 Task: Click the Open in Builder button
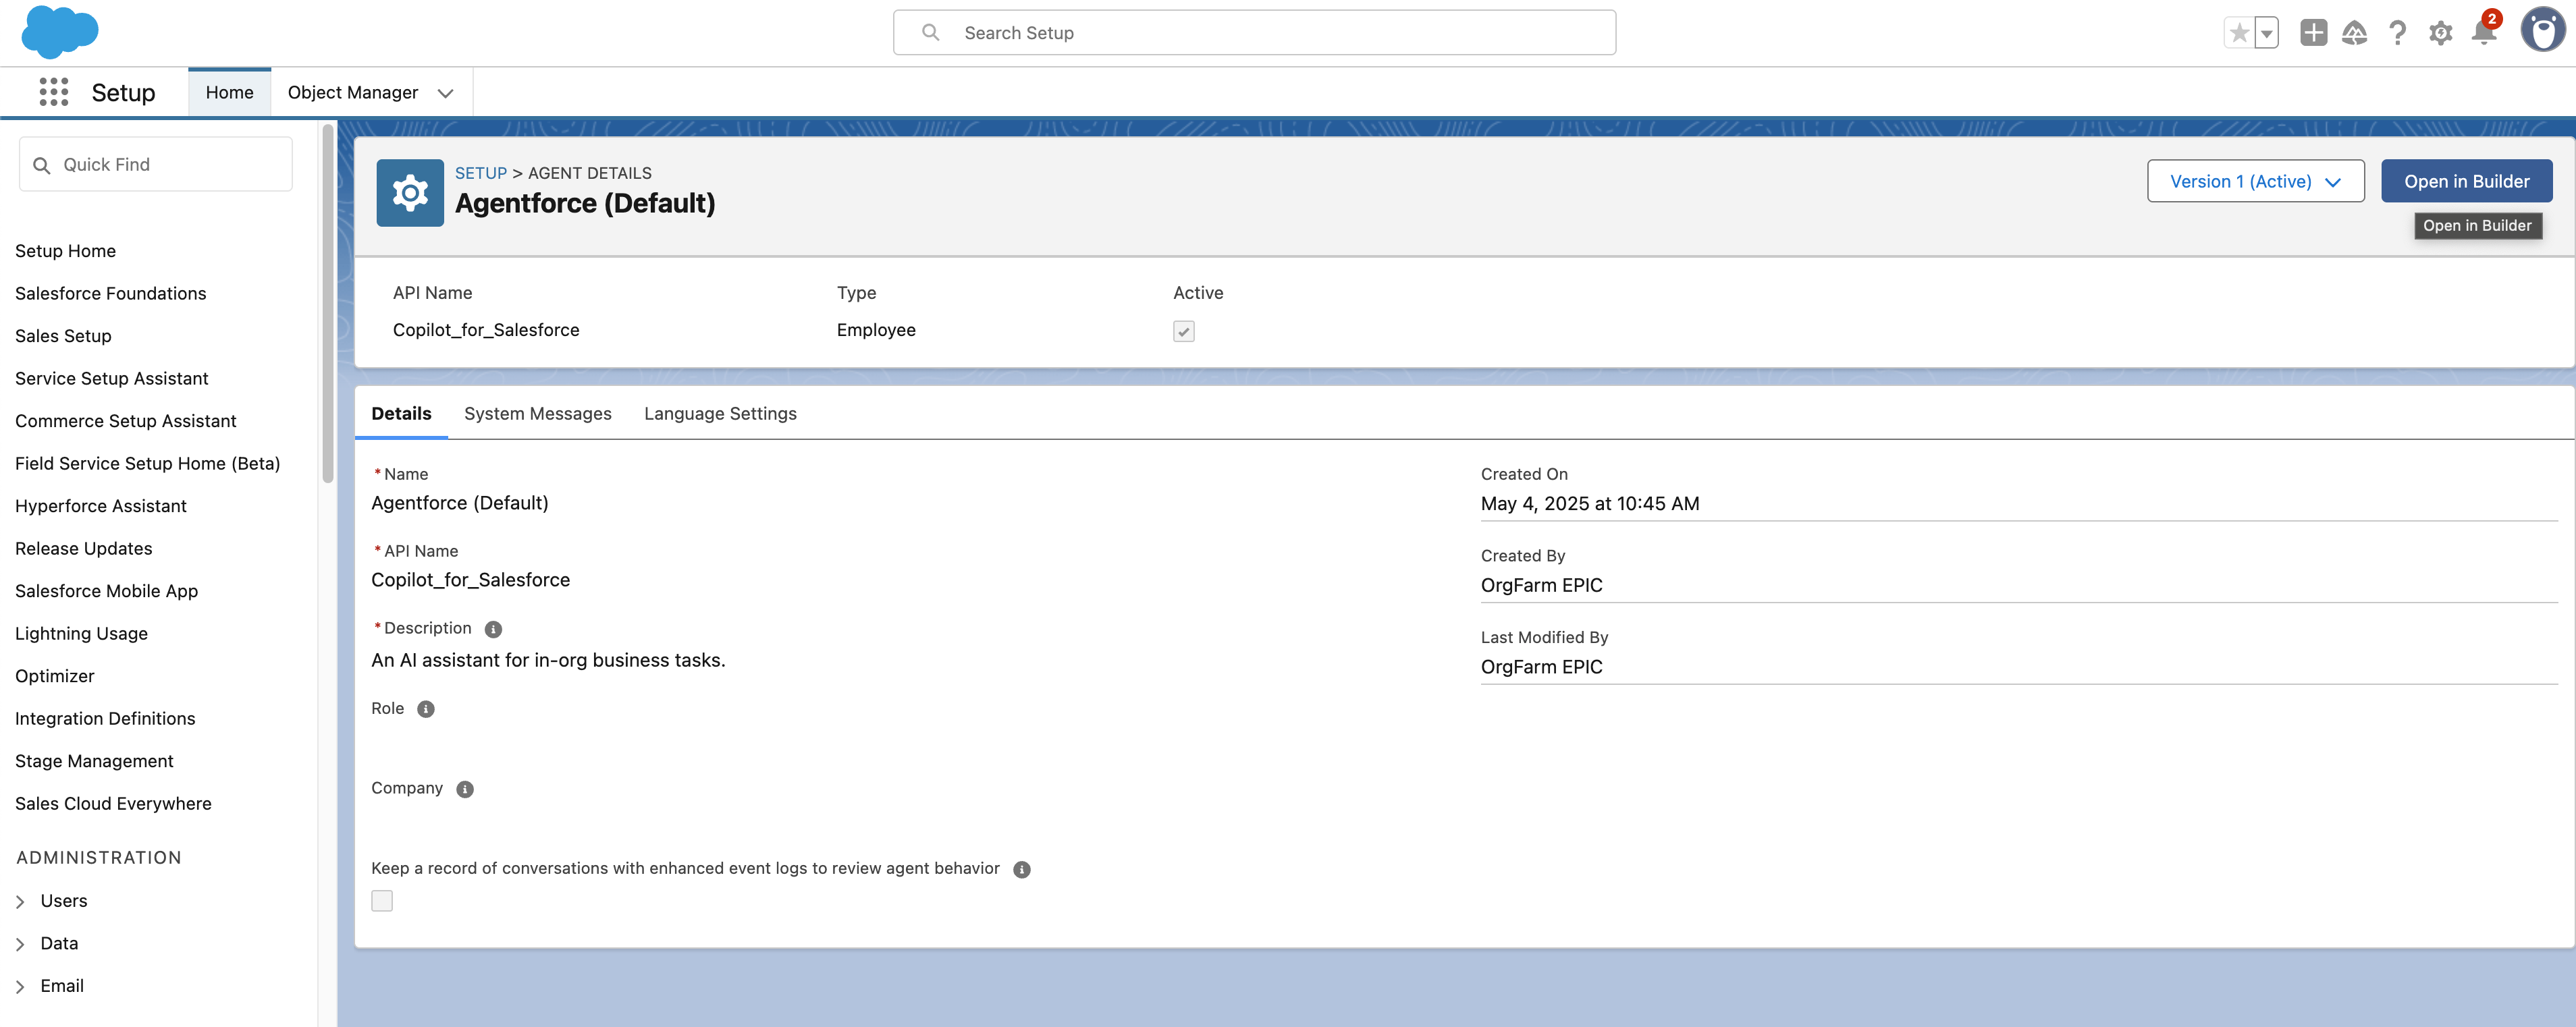(2466, 181)
